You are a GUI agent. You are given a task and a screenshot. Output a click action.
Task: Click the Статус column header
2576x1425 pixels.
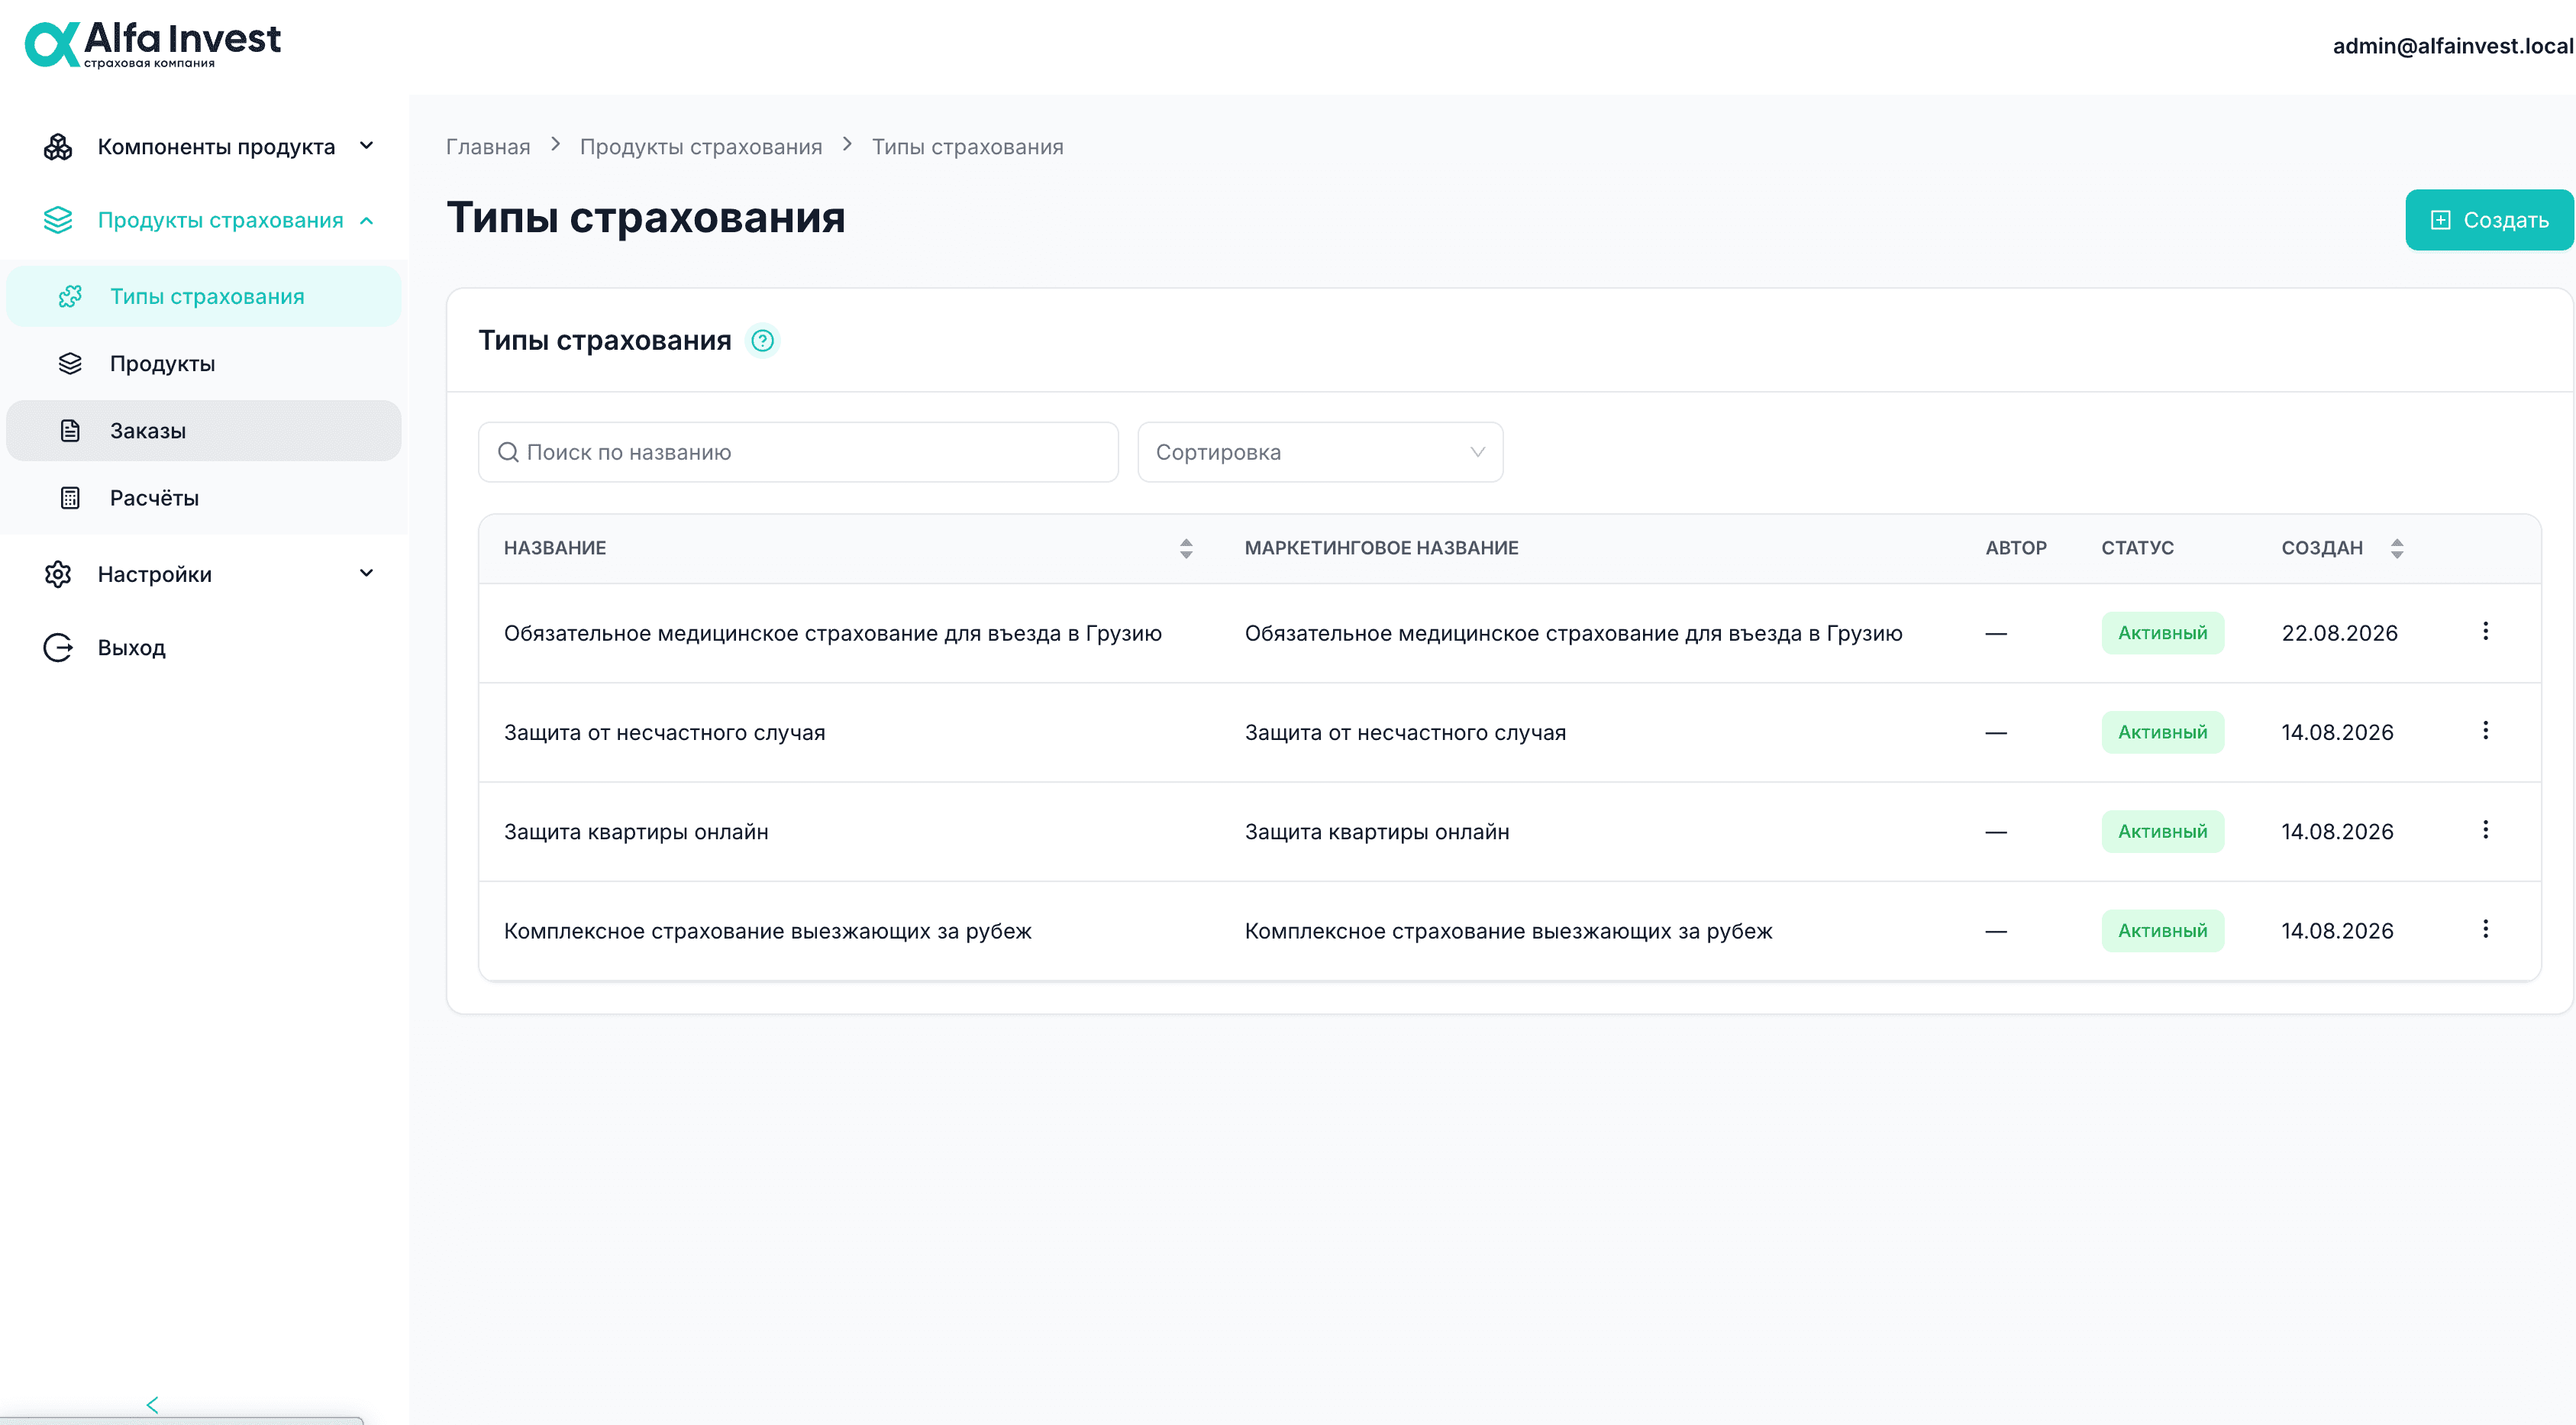[2137, 548]
